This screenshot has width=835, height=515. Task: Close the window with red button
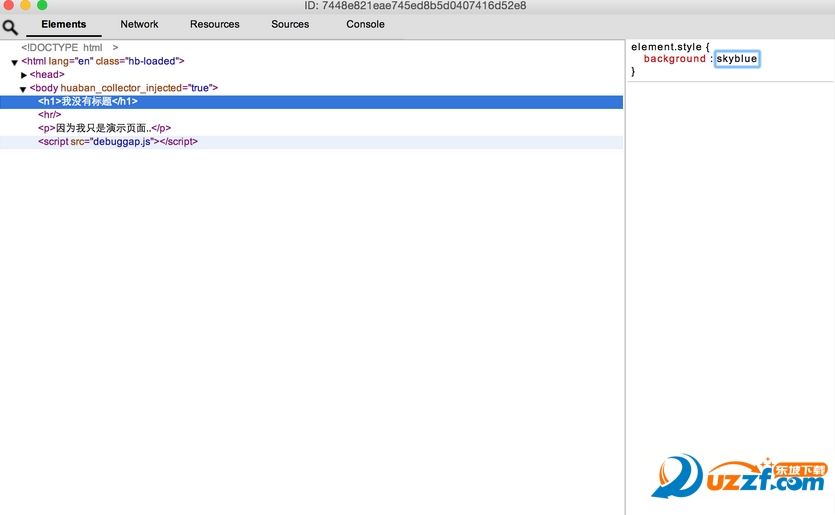[8, 5]
